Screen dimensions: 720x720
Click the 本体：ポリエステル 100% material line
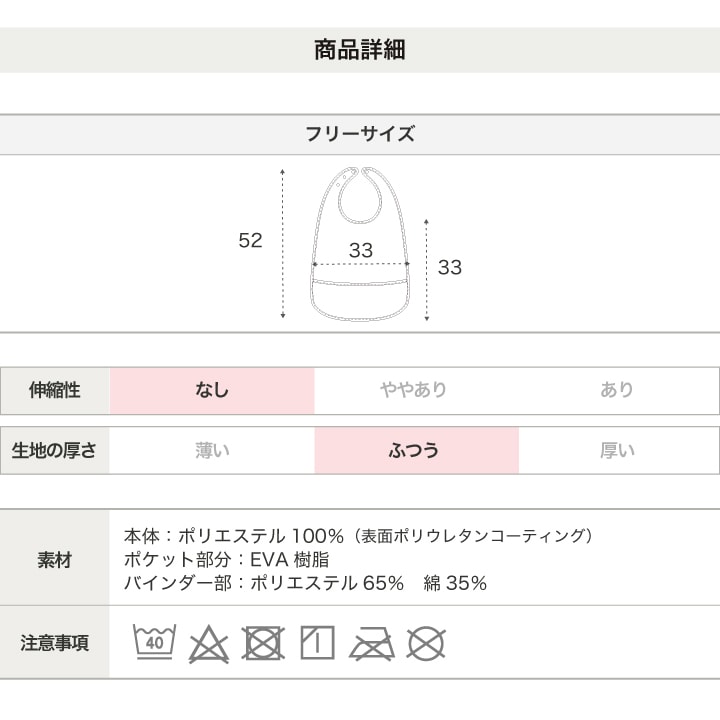pos(358,536)
